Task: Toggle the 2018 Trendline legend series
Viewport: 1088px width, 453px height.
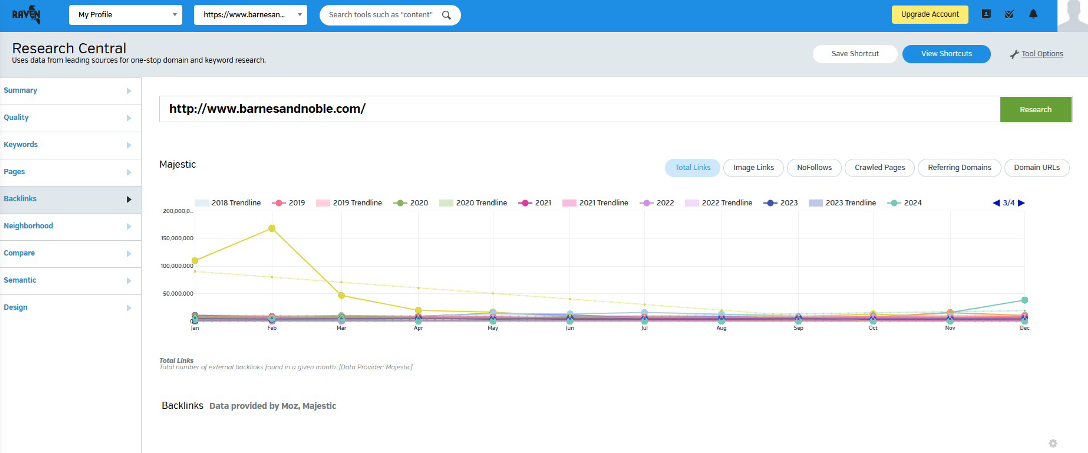Action: (228, 203)
